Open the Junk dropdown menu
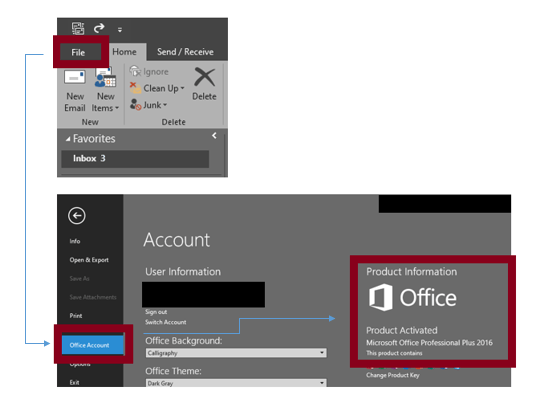The width and height of the screenshot is (538, 410). click(x=149, y=105)
